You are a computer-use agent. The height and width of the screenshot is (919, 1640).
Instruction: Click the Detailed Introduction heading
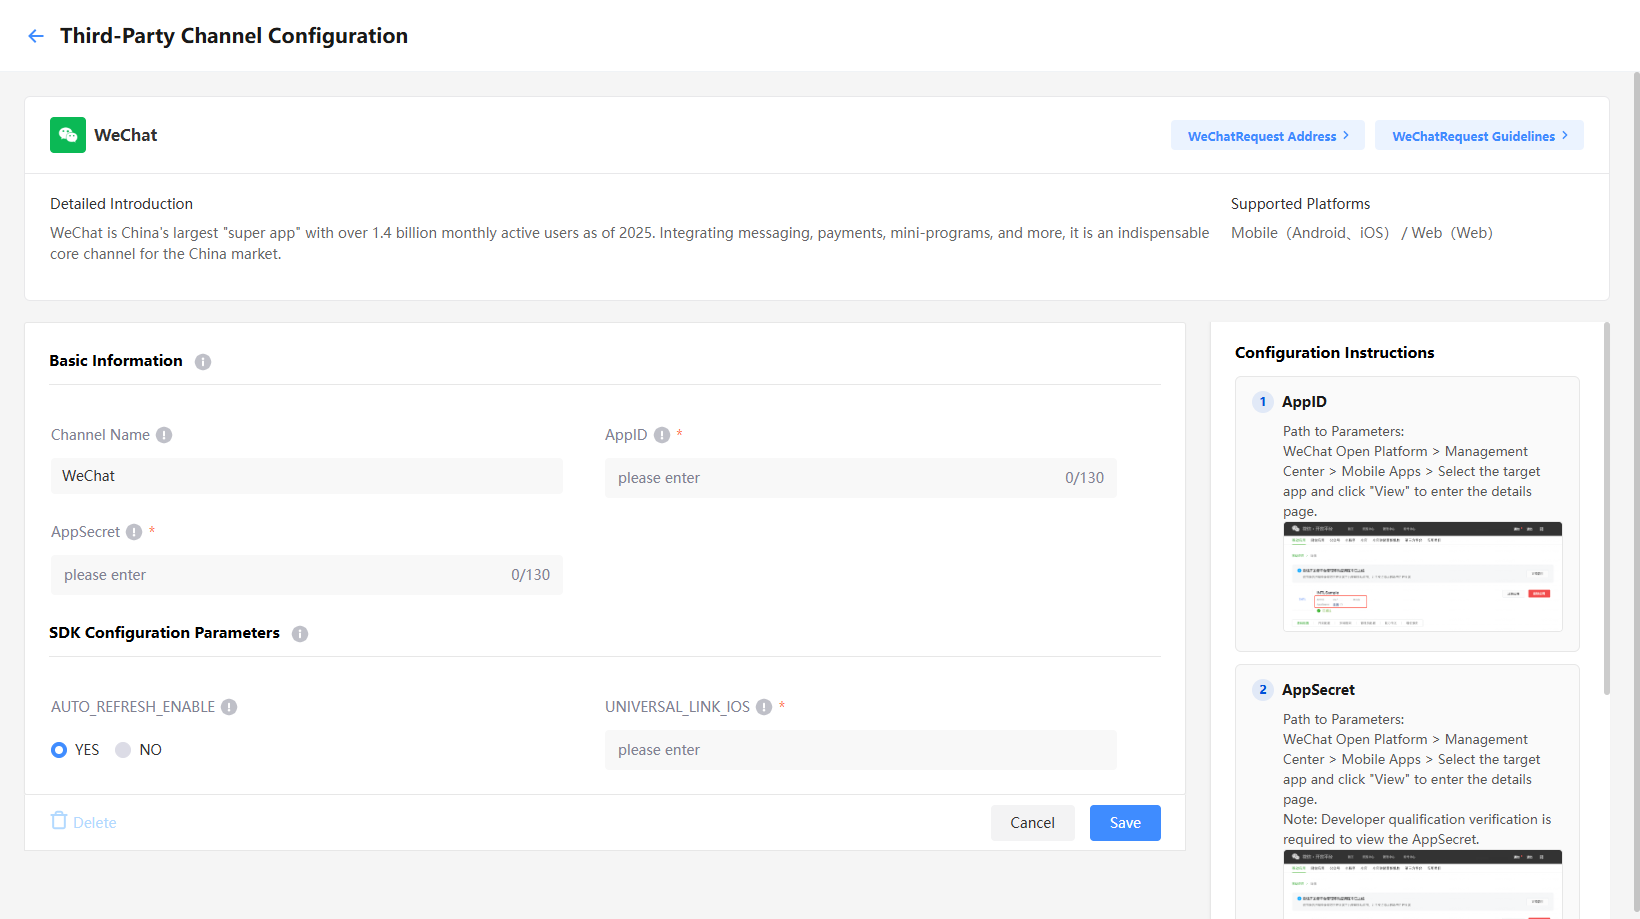tap(121, 204)
